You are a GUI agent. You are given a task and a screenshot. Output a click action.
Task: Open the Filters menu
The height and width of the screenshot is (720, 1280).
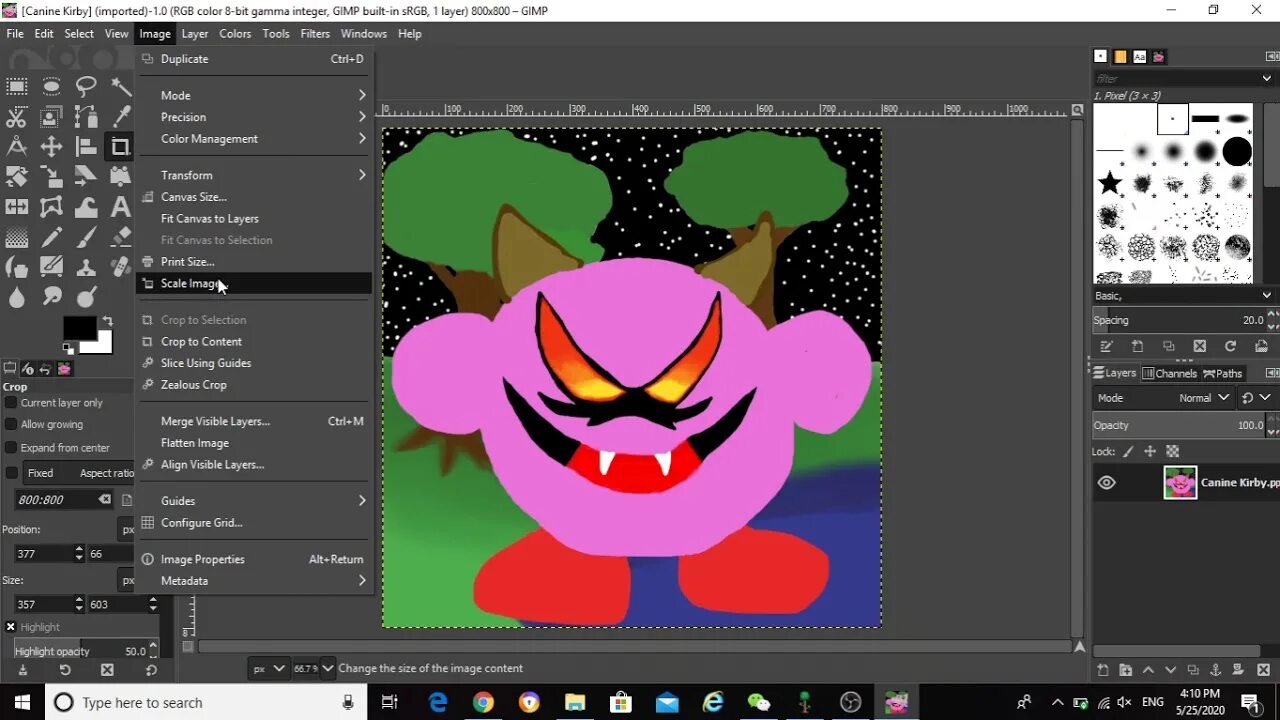pyautogui.click(x=315, y=33)
